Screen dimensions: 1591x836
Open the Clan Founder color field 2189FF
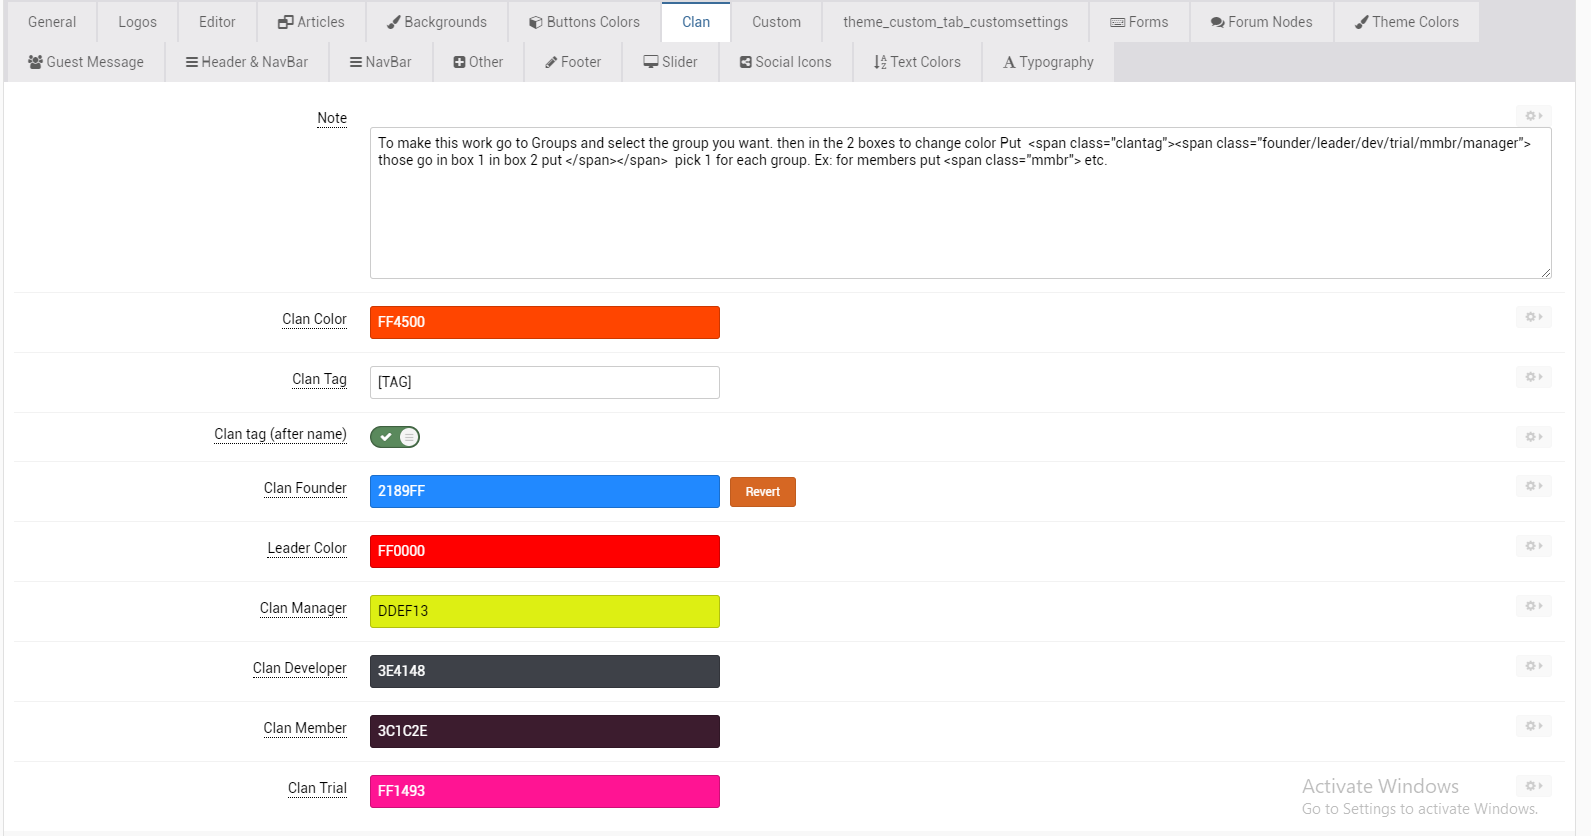pos(545,491)
